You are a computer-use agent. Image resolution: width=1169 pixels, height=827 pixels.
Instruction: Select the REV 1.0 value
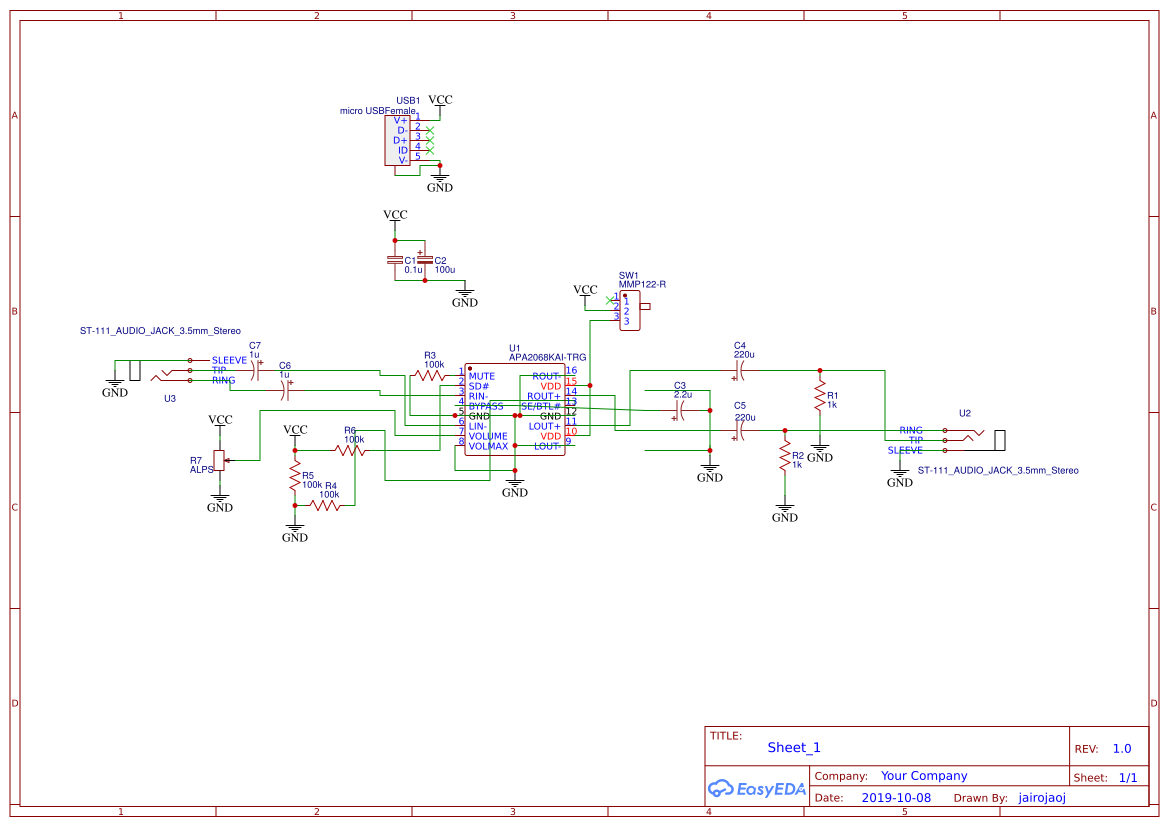[1122, 748]
